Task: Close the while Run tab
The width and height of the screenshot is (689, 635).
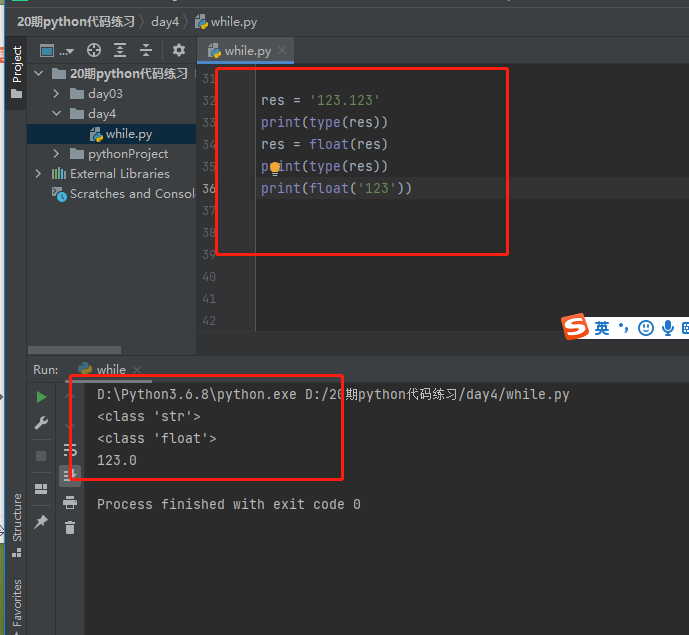Action: pyautogui.click(x=137, y=370)
